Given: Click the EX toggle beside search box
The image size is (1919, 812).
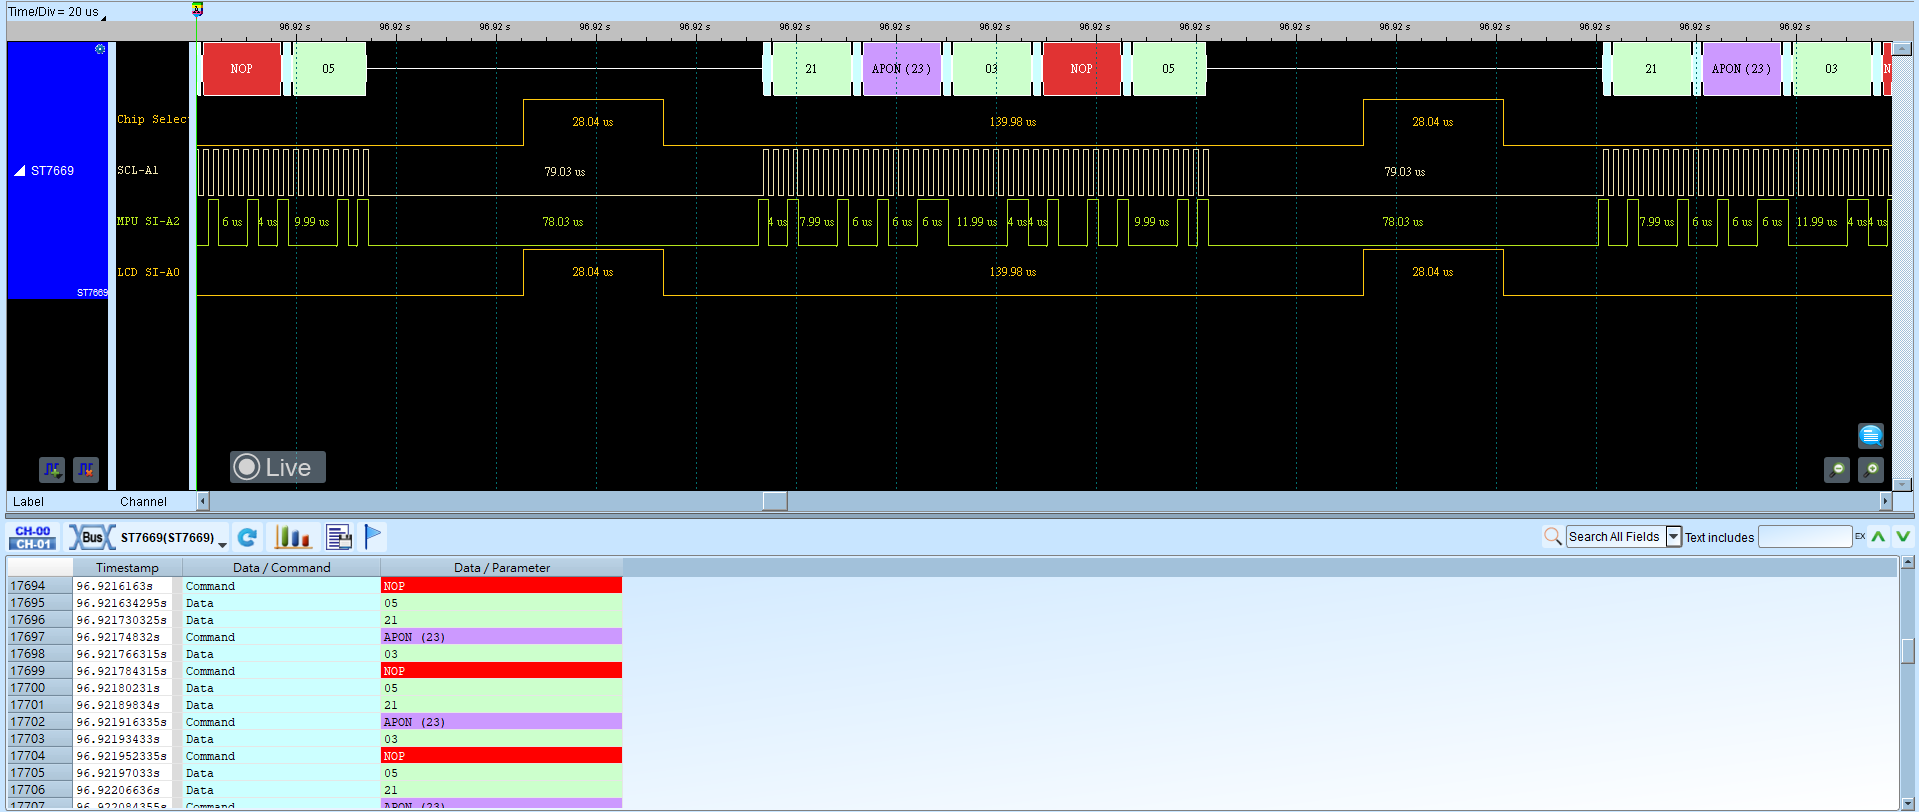Looking at the screenshot, I should click(x=1860, y=537).
